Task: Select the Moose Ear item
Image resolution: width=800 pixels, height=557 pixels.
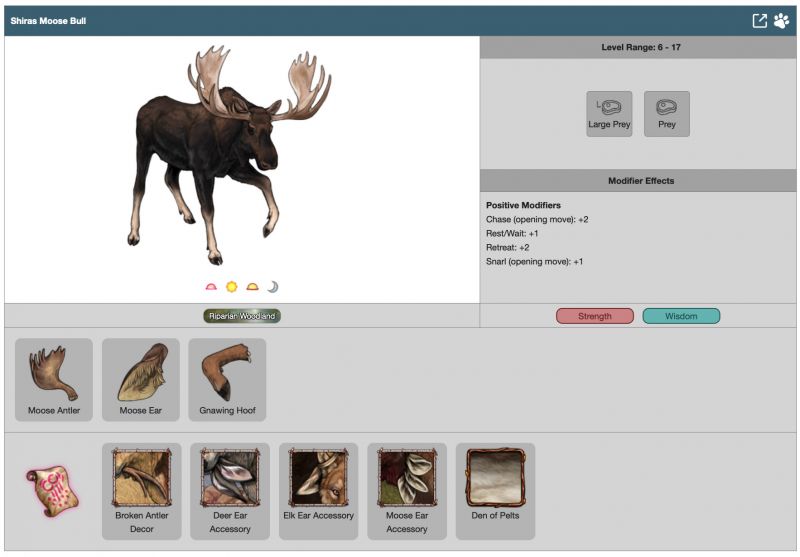Action: pos(141,379)
